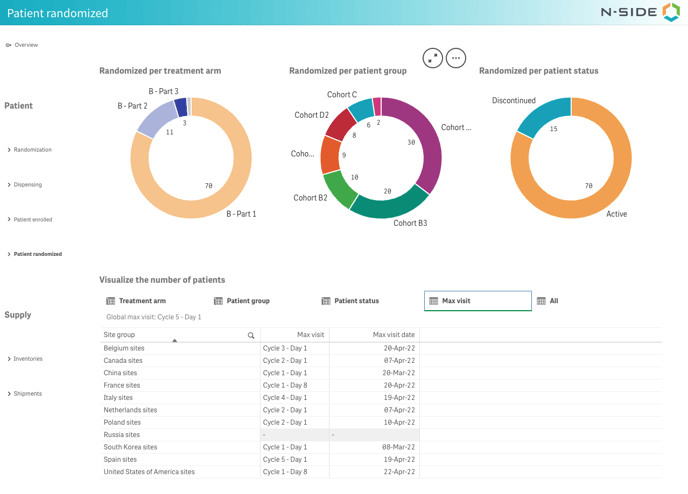Click the table icon beside Patient status
Image resolution: width=688 pixels, height=494 pixels.
[x=326, y=301]
